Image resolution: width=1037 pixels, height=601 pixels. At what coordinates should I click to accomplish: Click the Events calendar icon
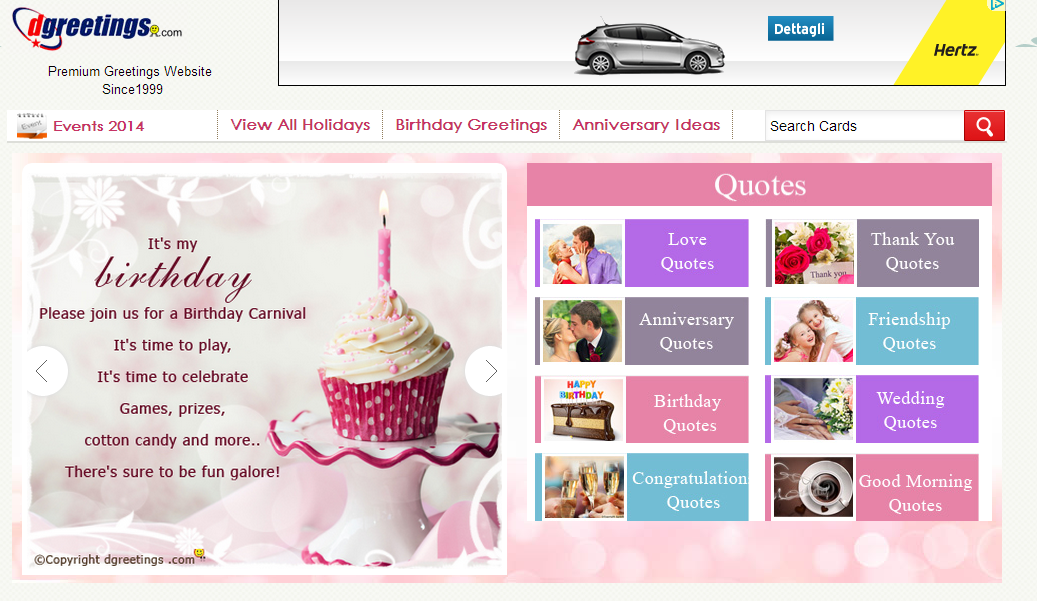coord(31,125)
